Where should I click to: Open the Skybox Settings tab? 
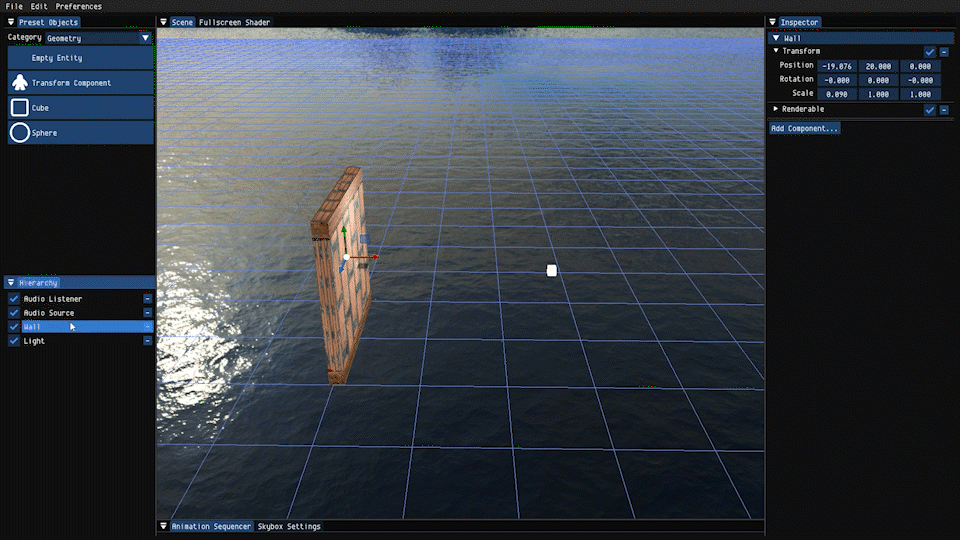coord(289,526)
